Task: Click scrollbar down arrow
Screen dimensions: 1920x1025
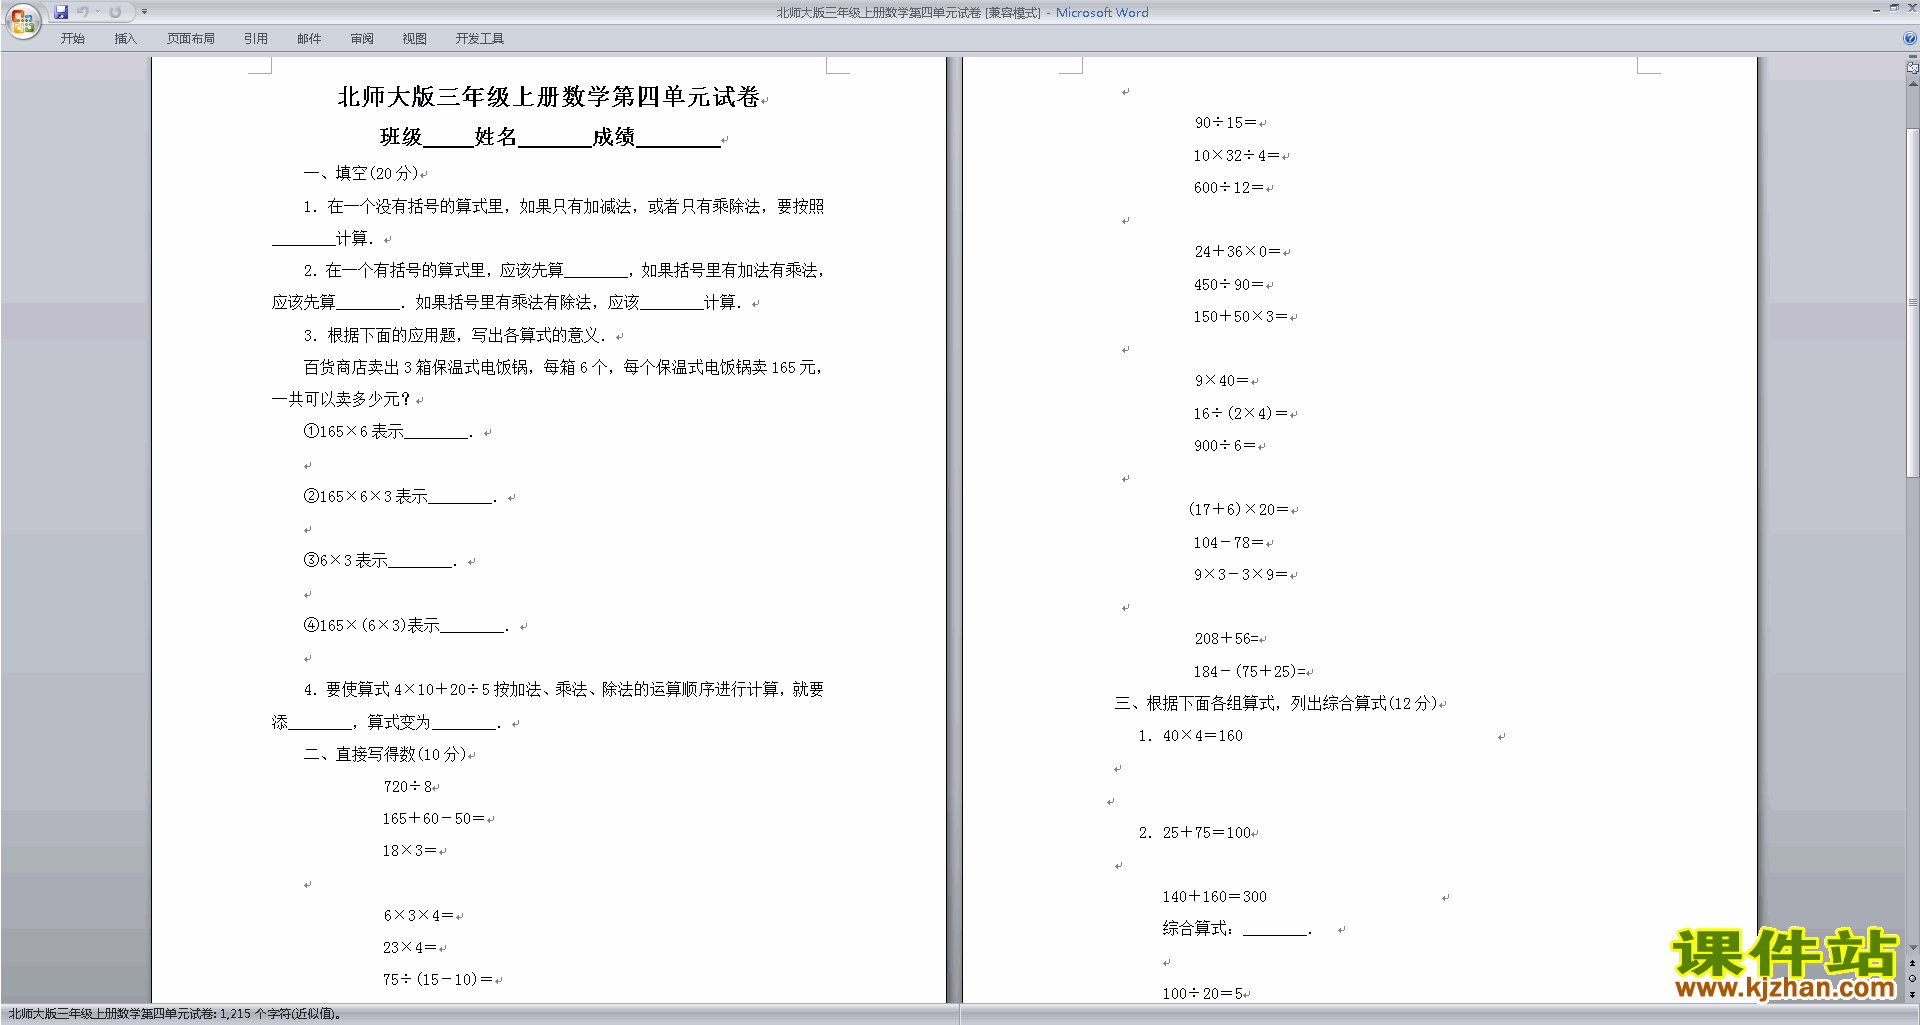Action: pos(1913,948)
